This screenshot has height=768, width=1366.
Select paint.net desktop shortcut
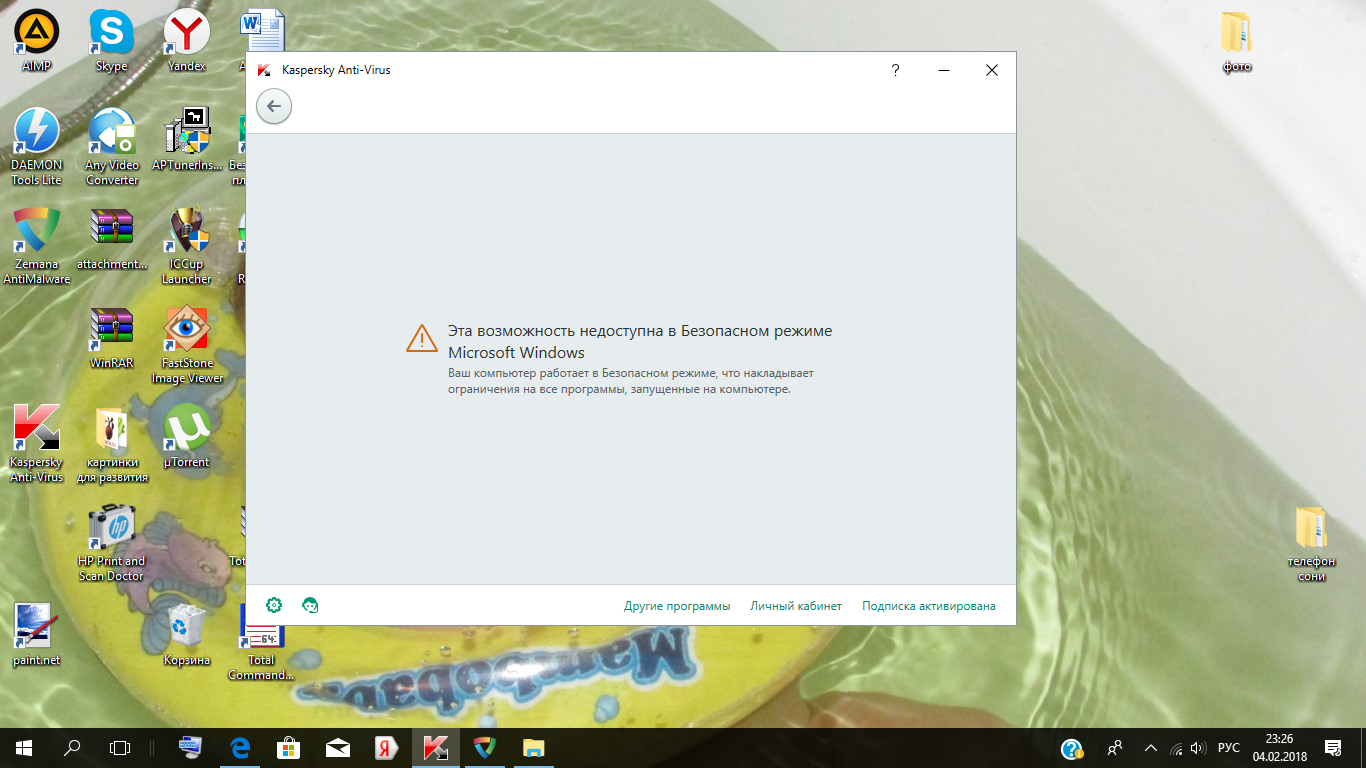click(36, 634)
